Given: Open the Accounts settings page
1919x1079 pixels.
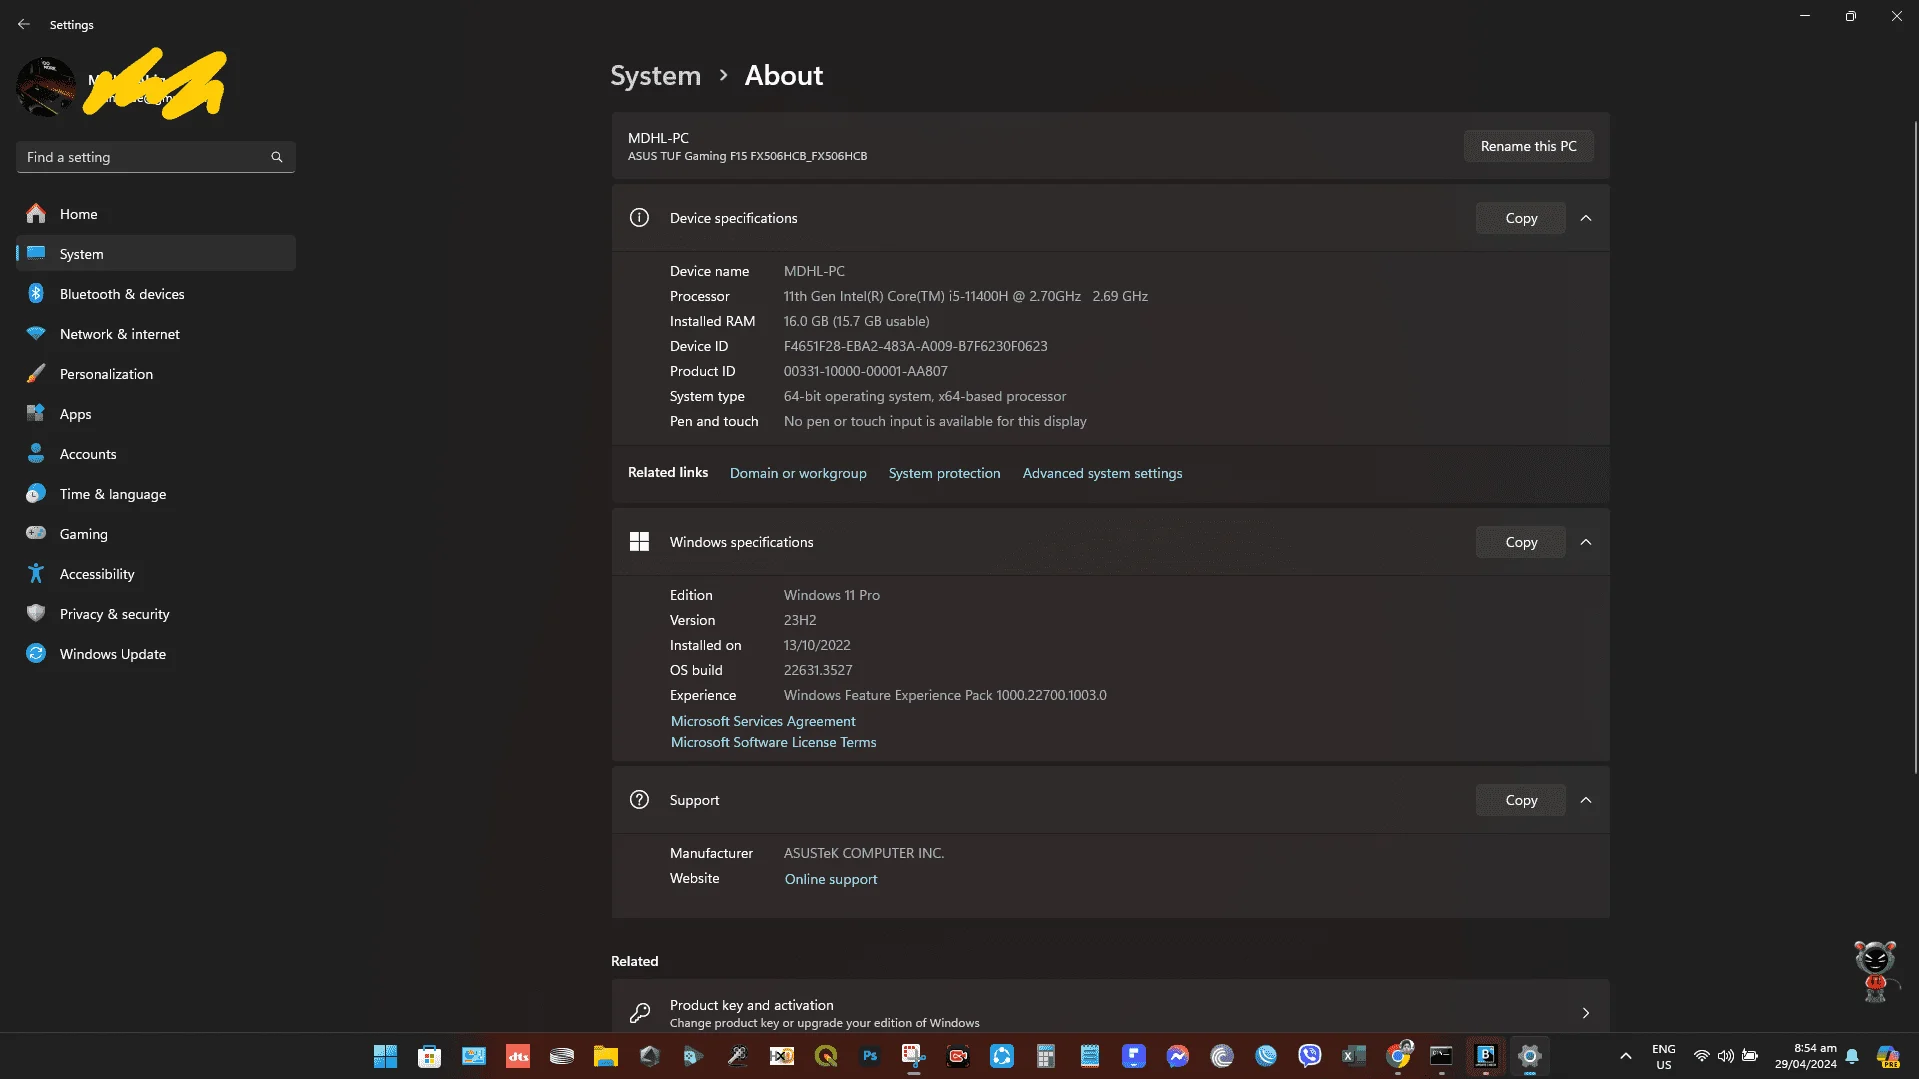Looking at the screenshot, I should coord(156,454).
